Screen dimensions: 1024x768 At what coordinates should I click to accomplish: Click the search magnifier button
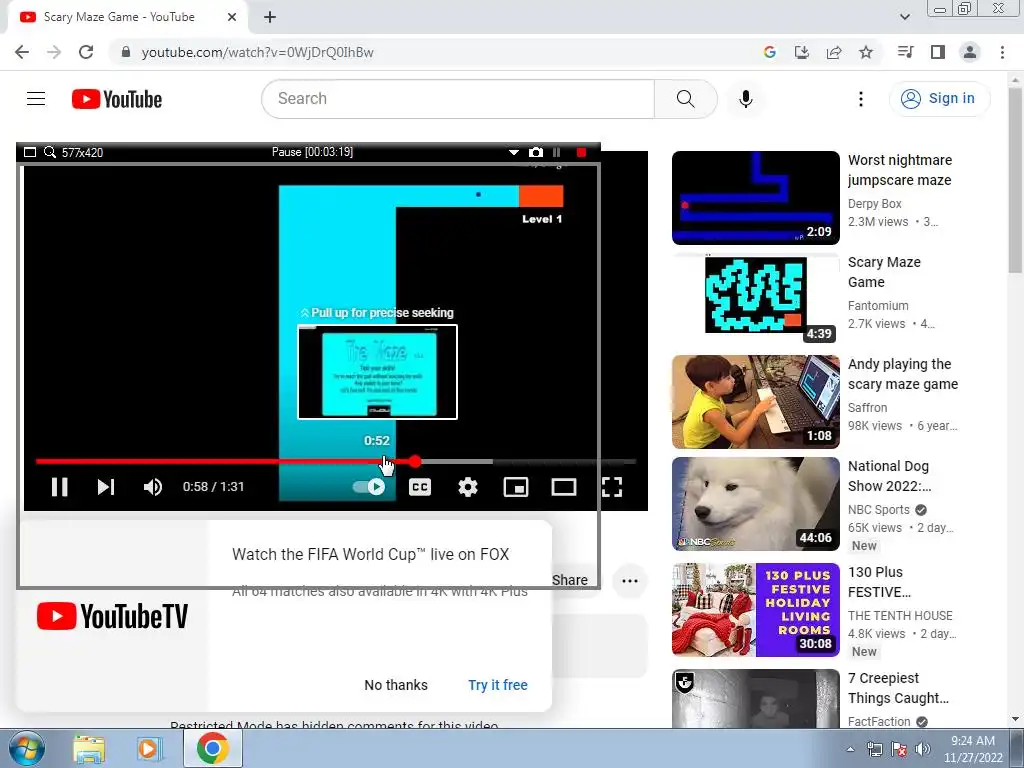click(x=686, y=99)
